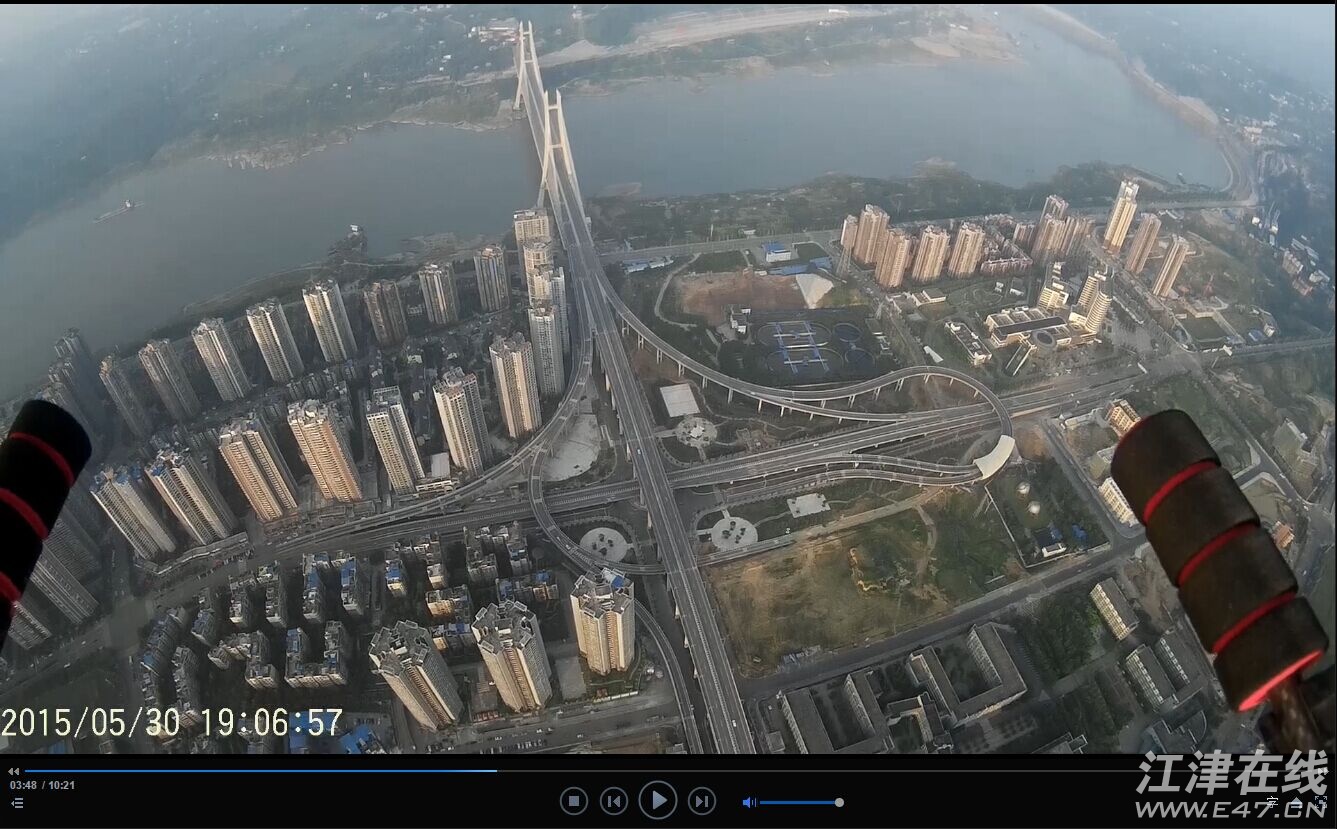
Task: Open the playlist panel icon
Action: point(16,802)
